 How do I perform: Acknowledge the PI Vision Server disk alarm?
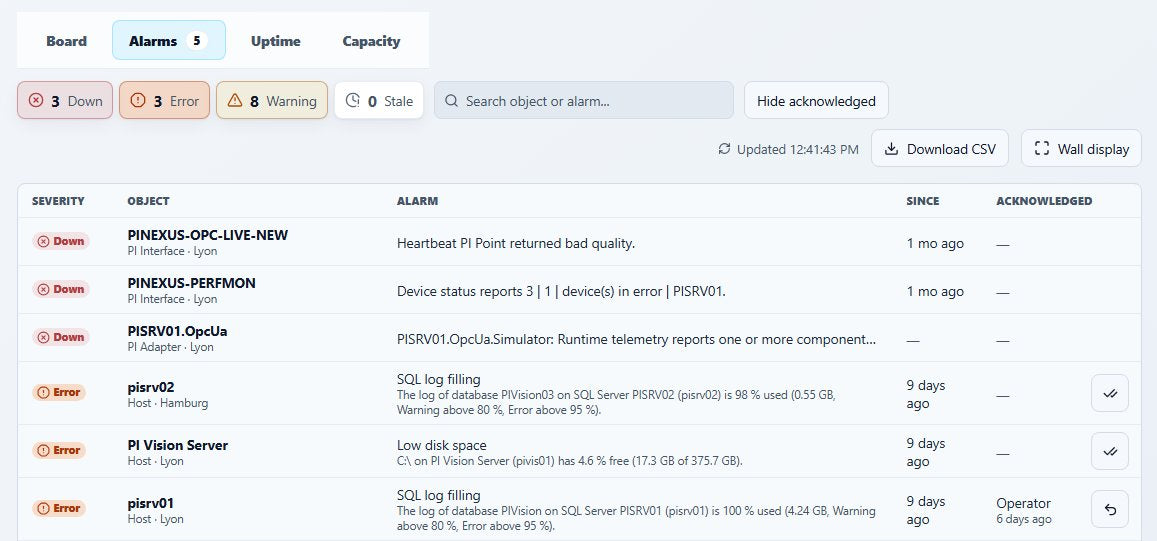pyautogui.click(x=1110, y=451)
